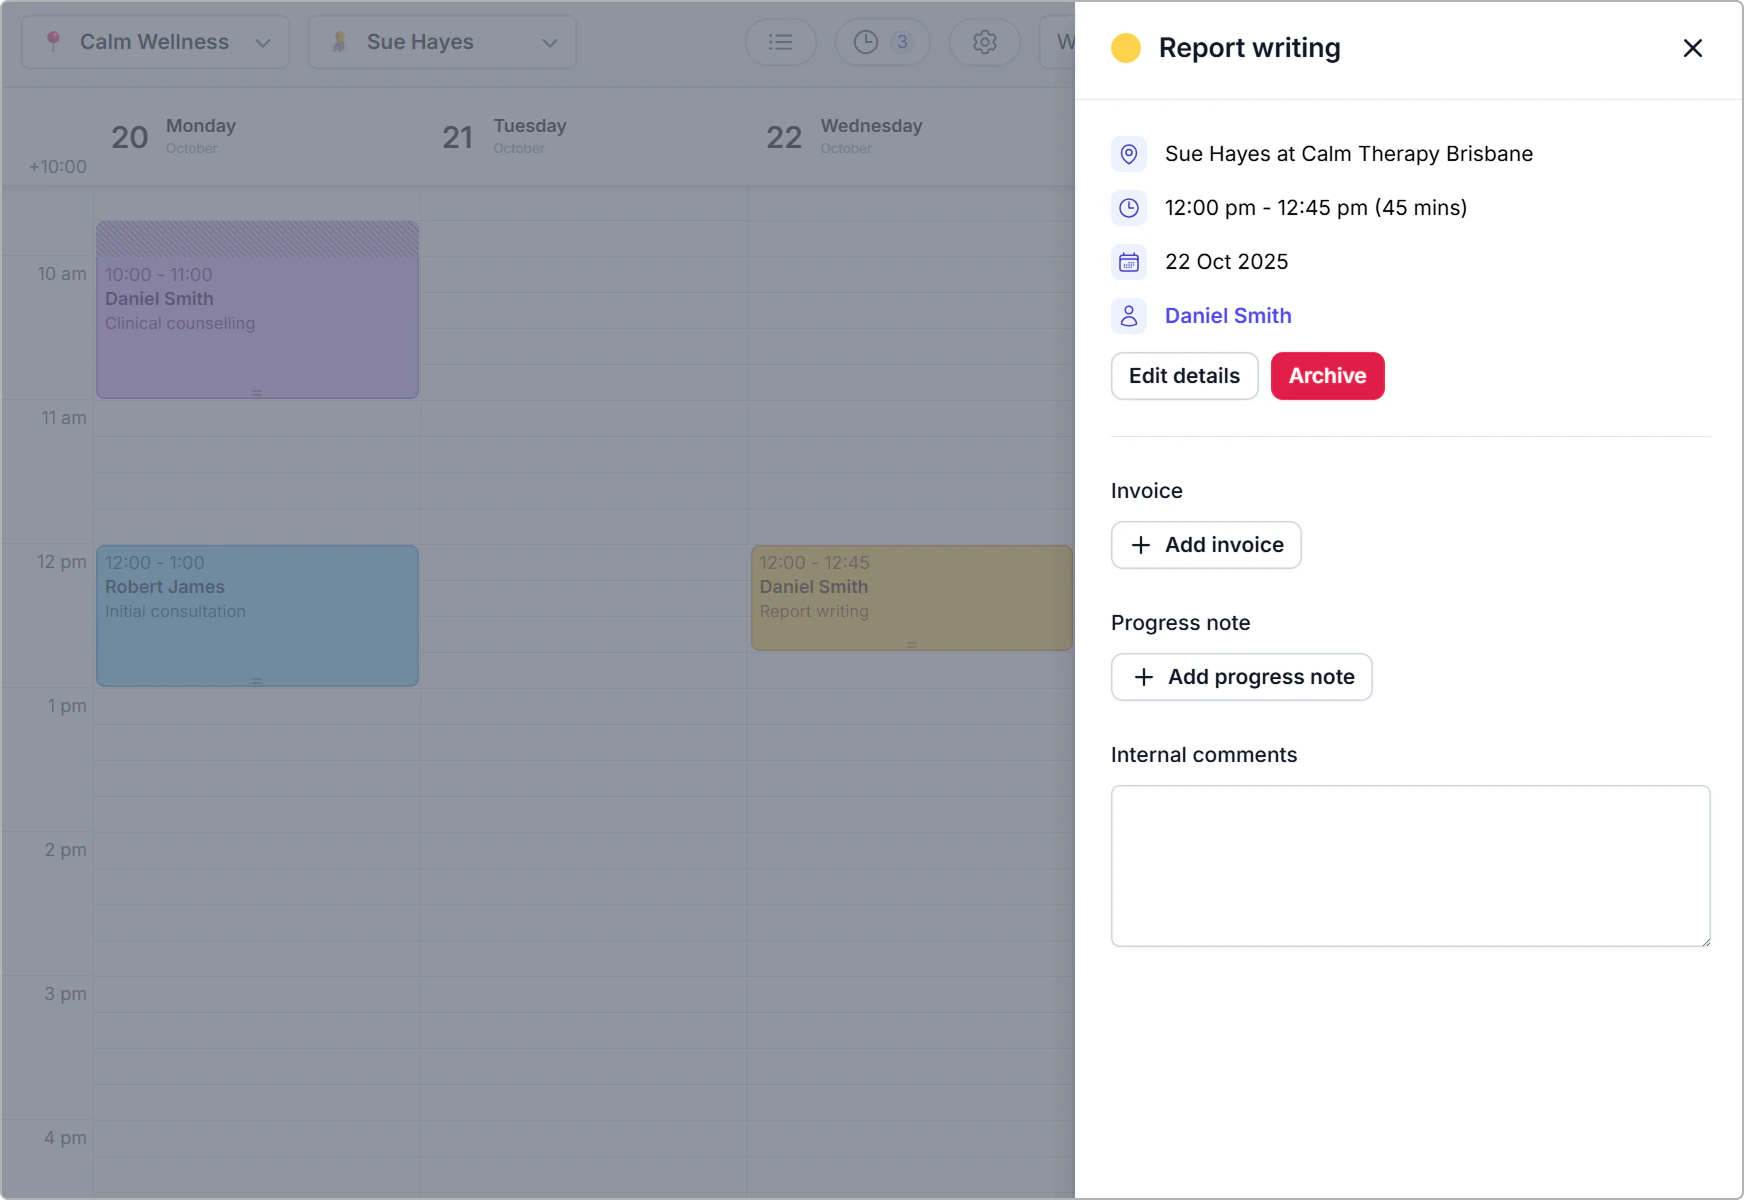The height and width of the screenshot is (1200, 1744).
Task: Click the avatar icon beside Sue Hayes dropdown
Action: coord(340,41)
